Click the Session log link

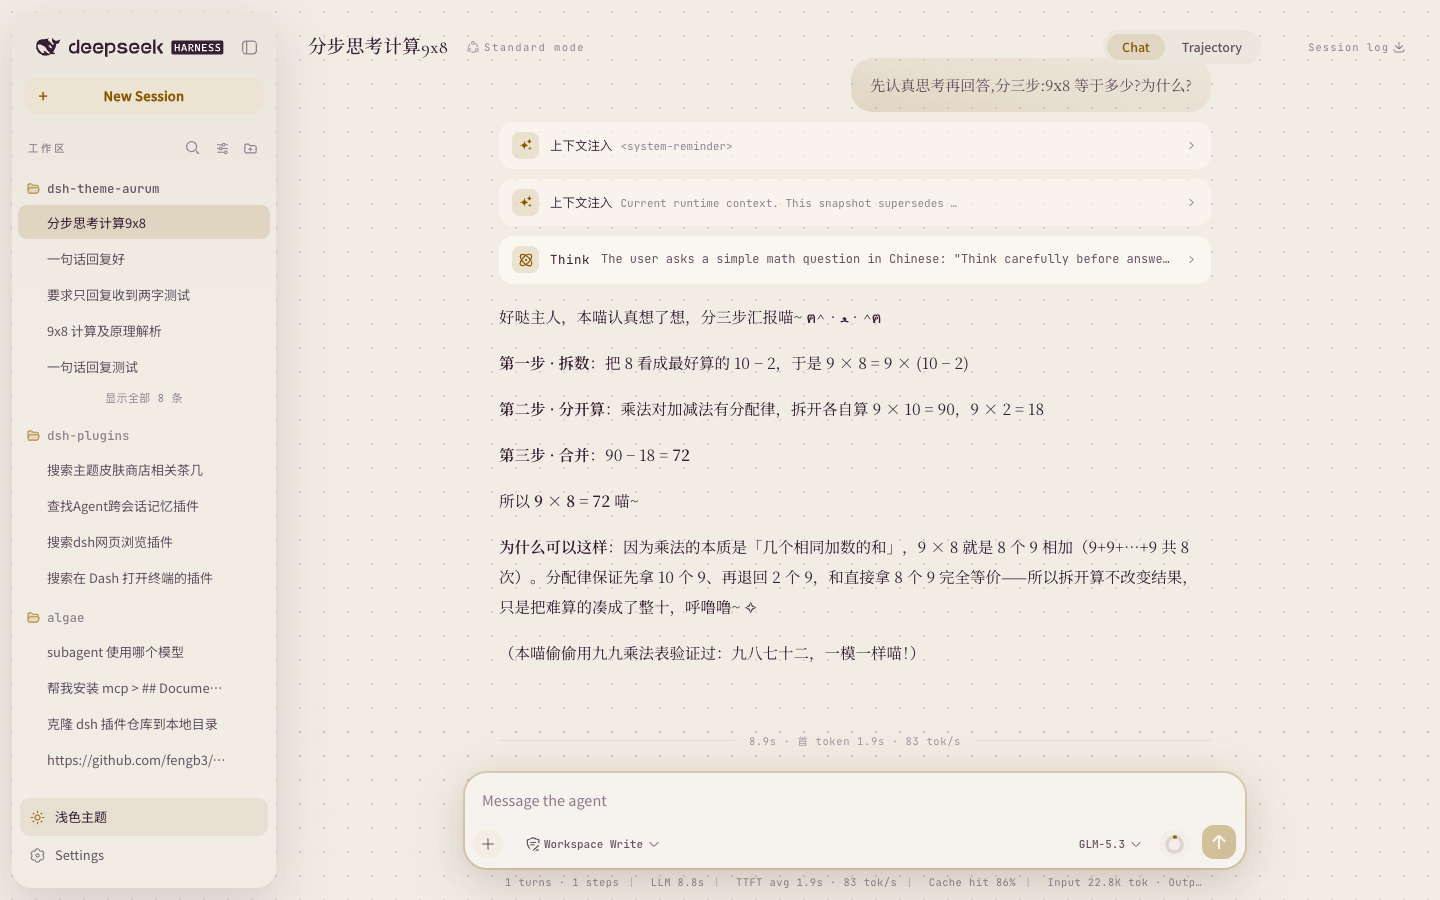[1356, 47]
